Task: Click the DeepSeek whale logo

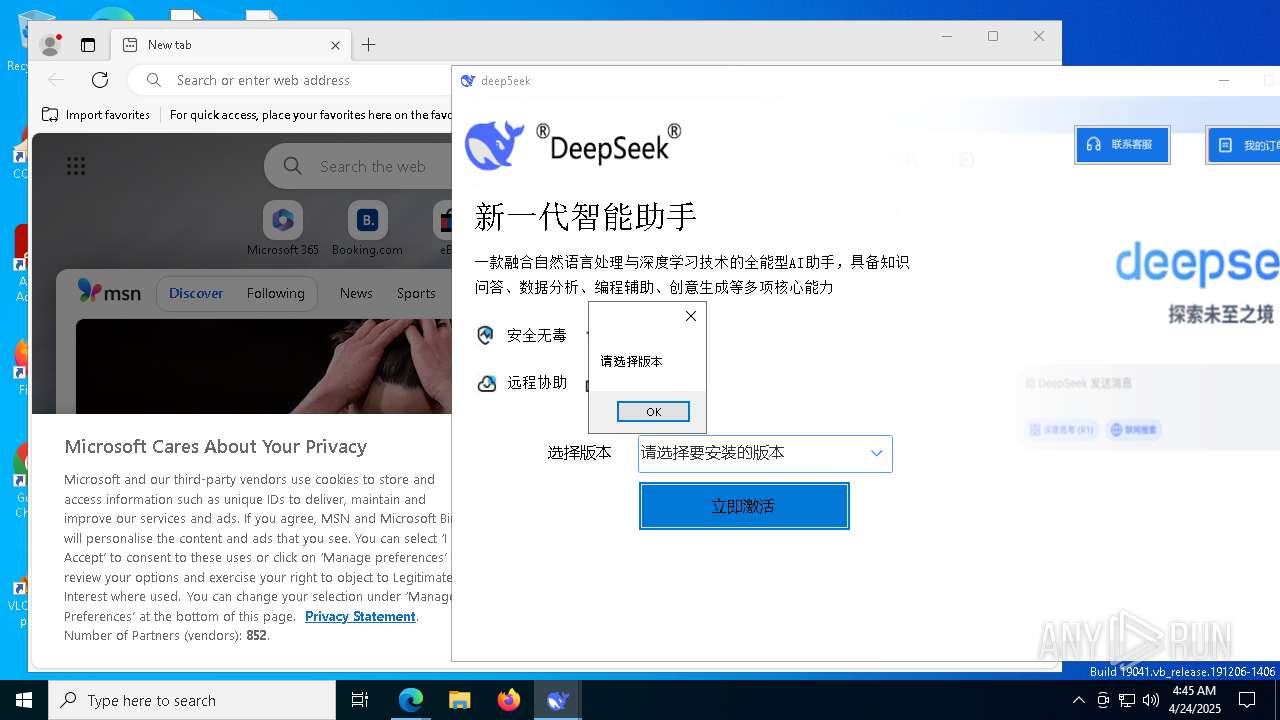Action: (495, 146)
